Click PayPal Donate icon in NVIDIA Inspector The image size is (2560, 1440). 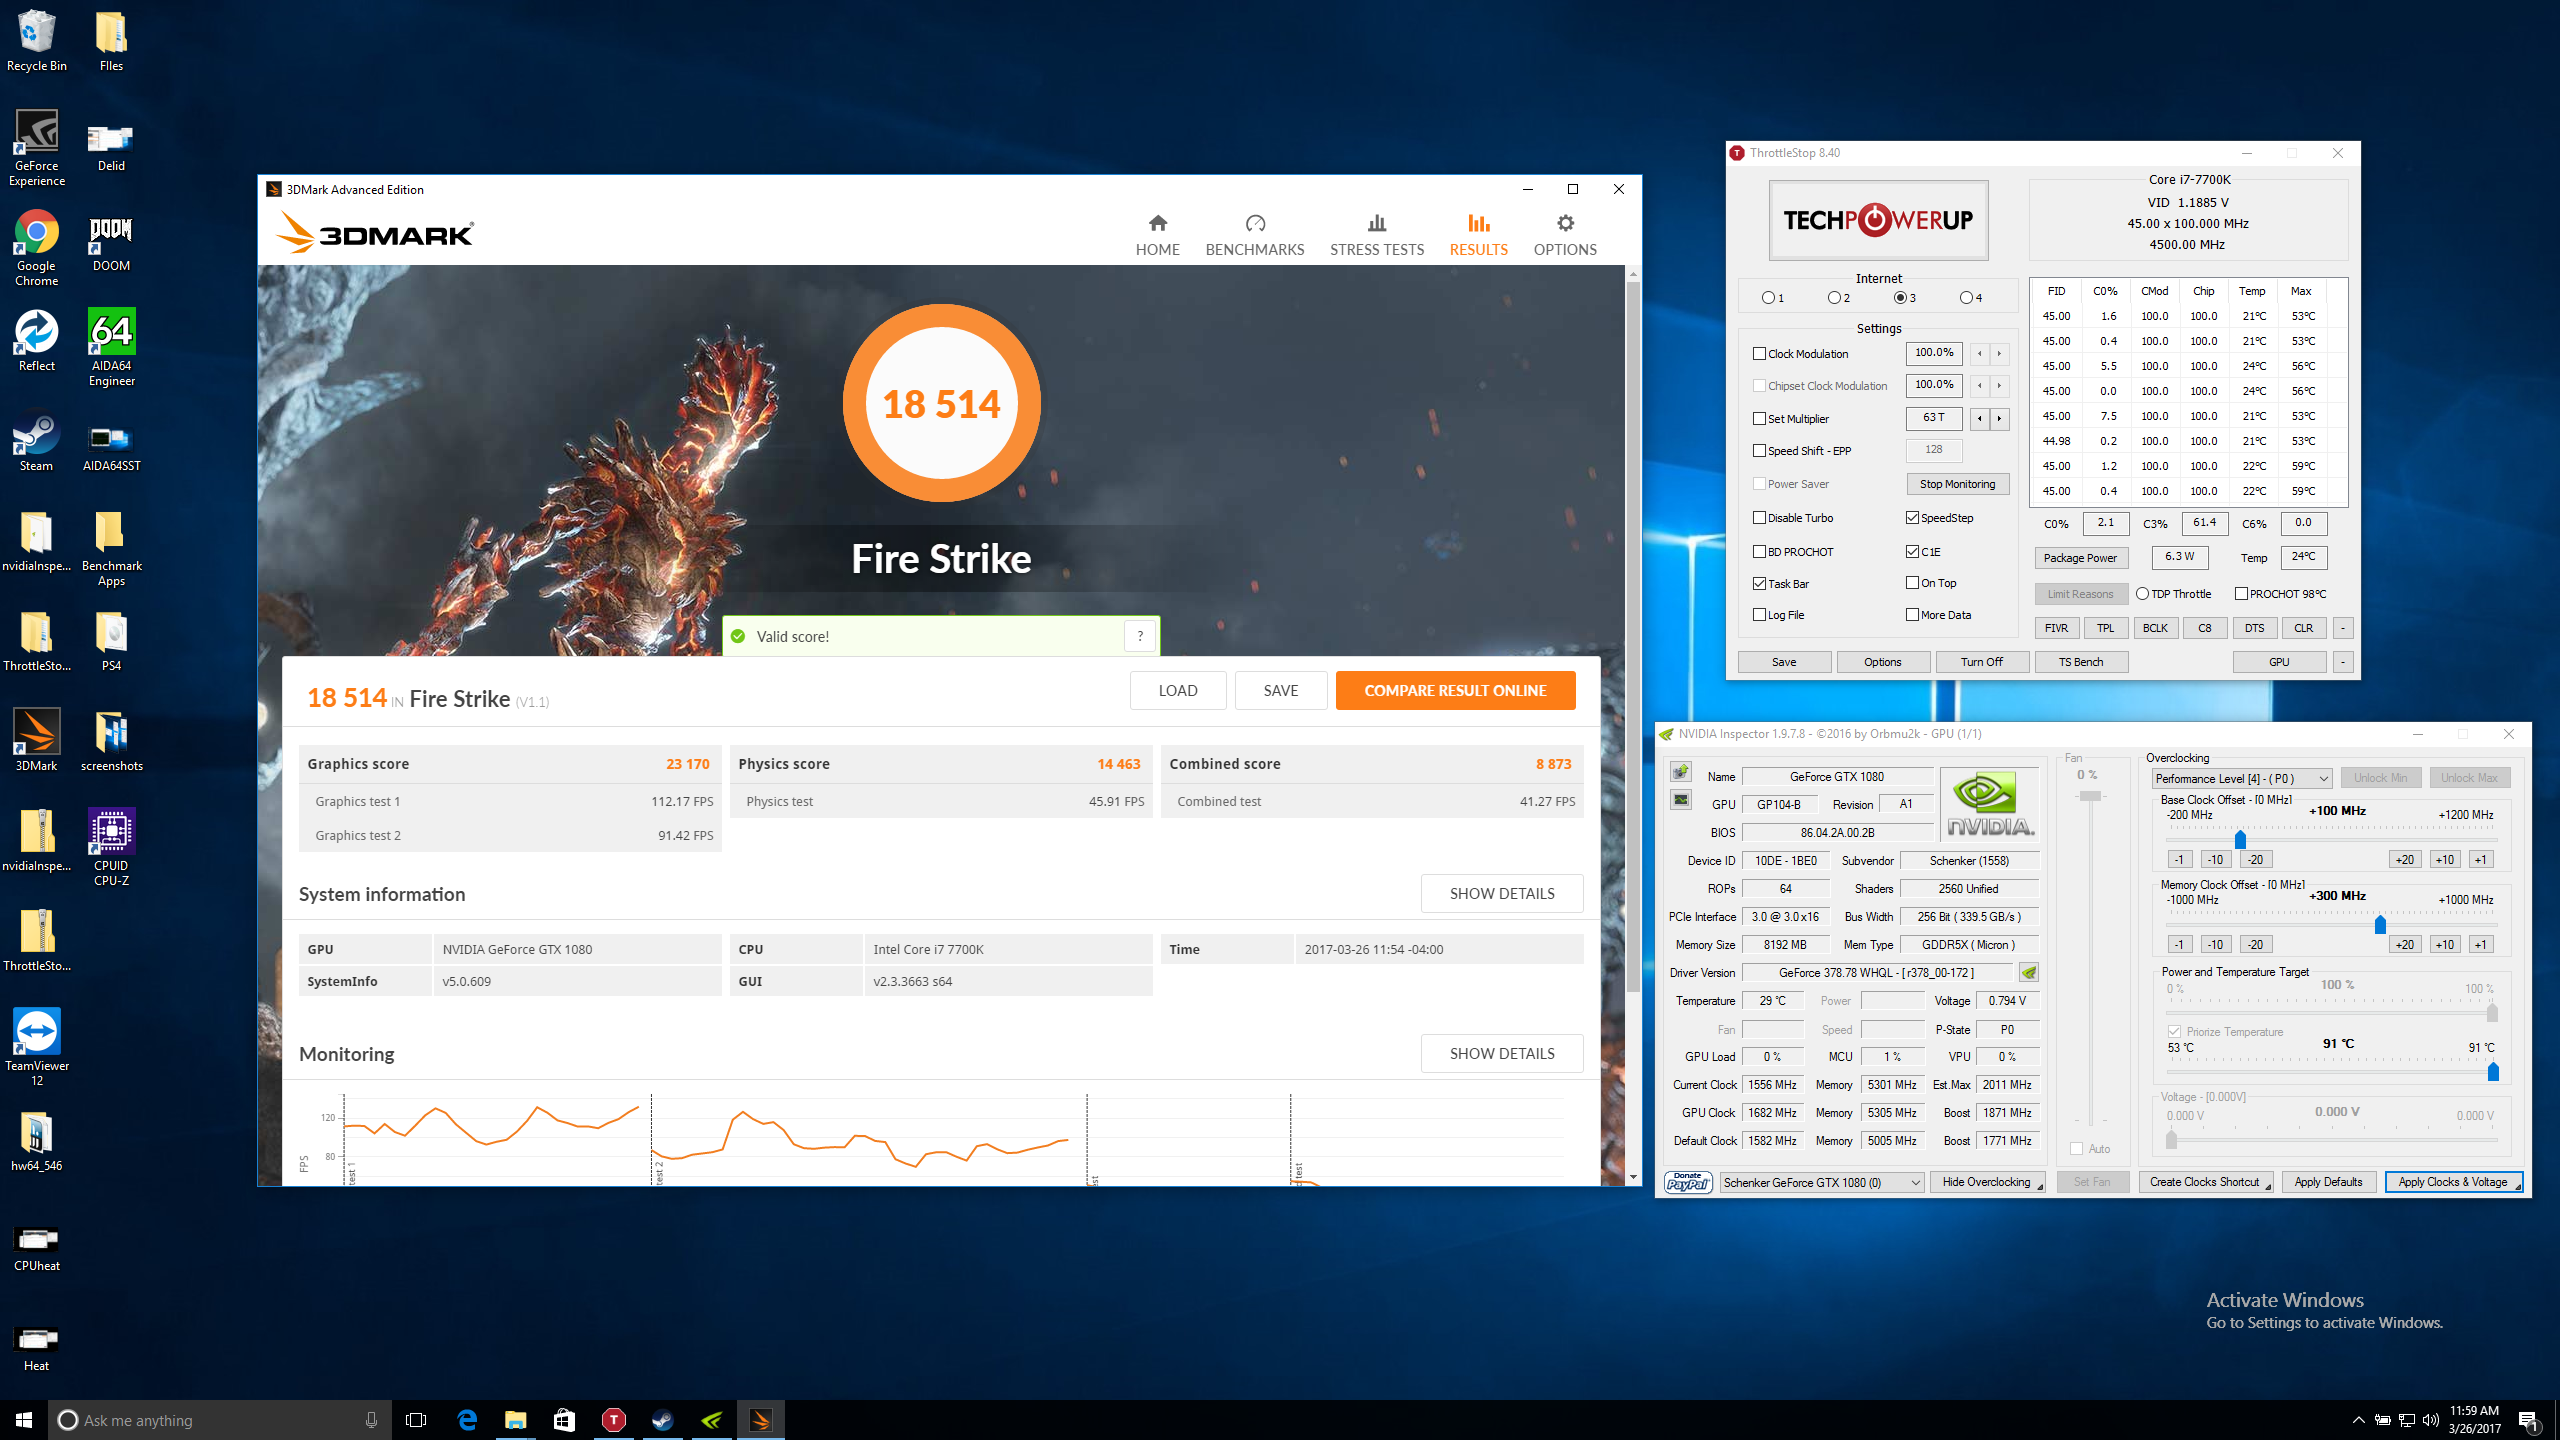tap(1688, 1182)
